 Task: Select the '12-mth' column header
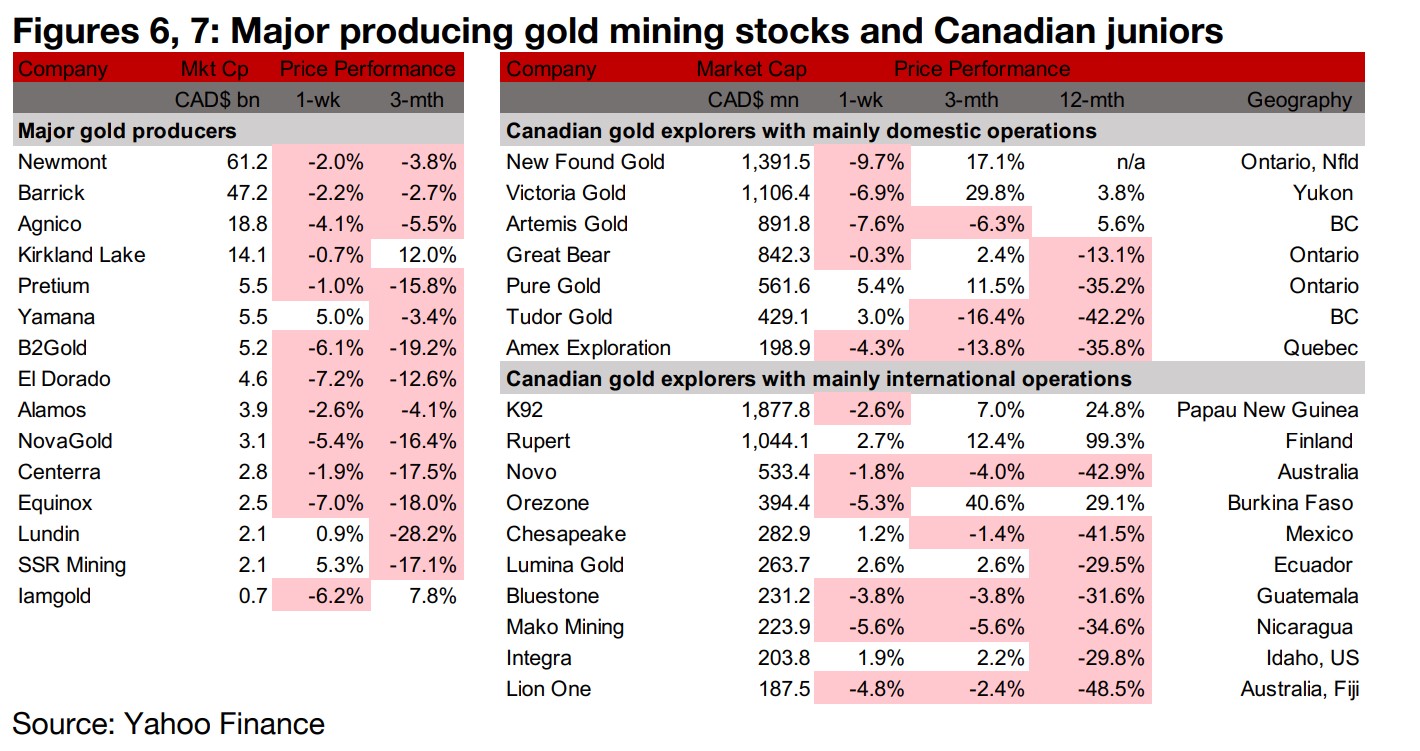pos(1092,100)
